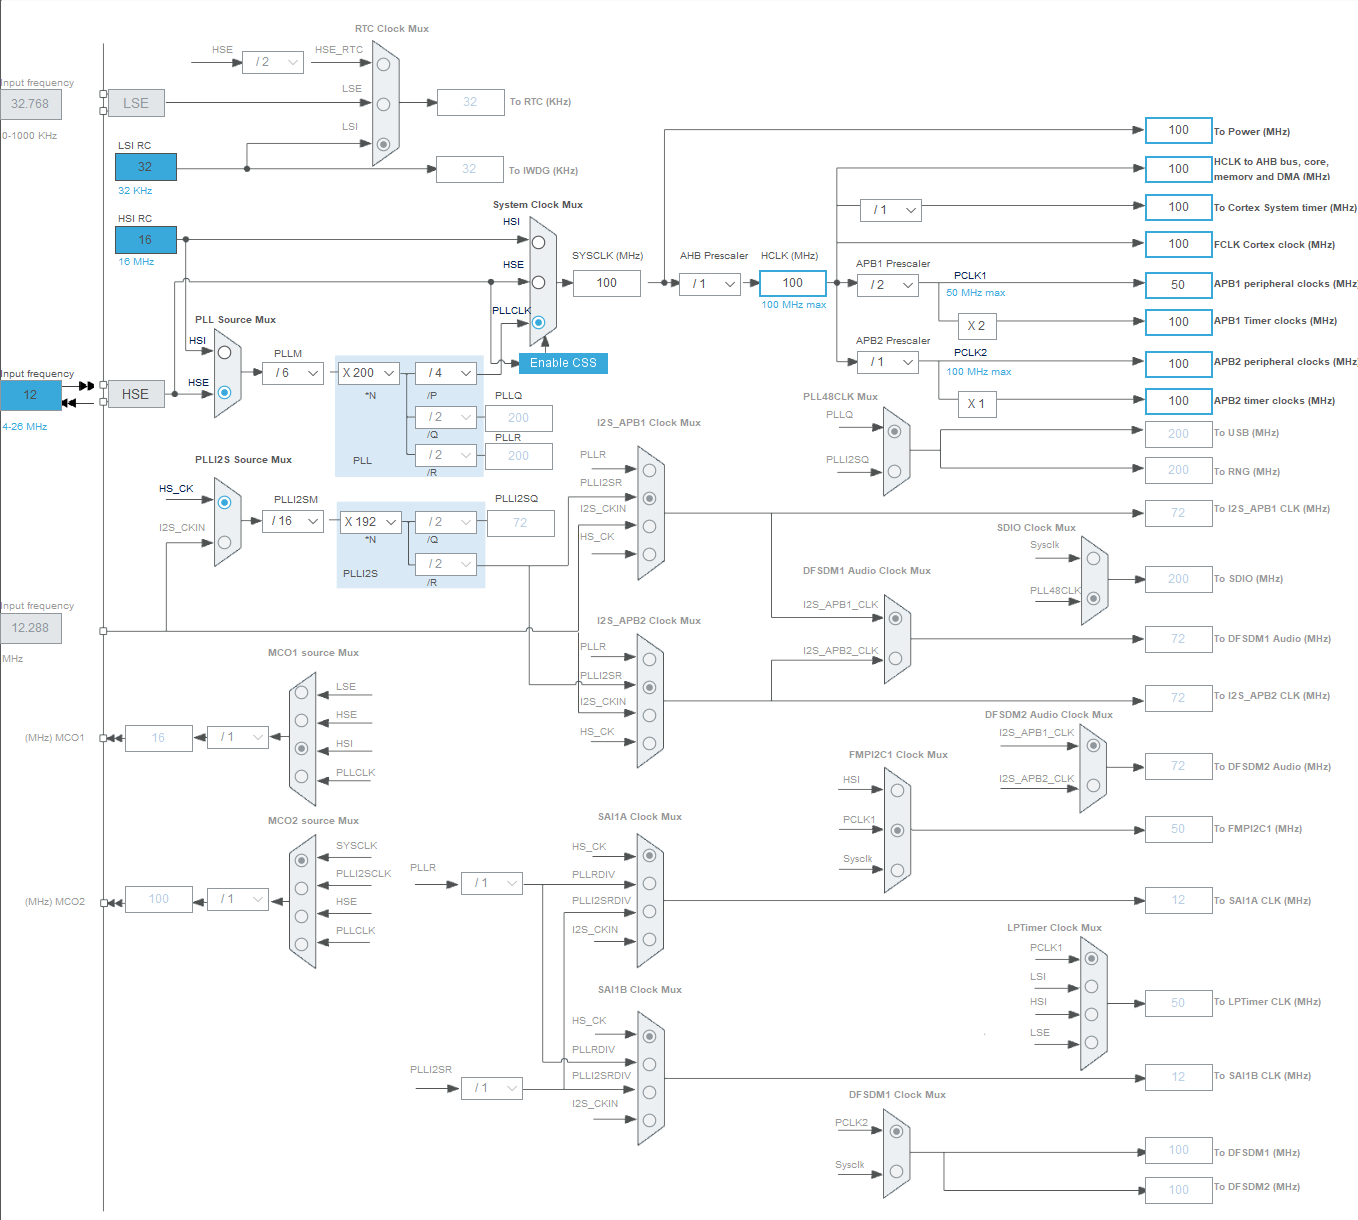This screenshot has width=1358, height=1220.
Task: Select I2S_CKIN in PLLI2S Source Mux
Action: [x=224, y=542]
